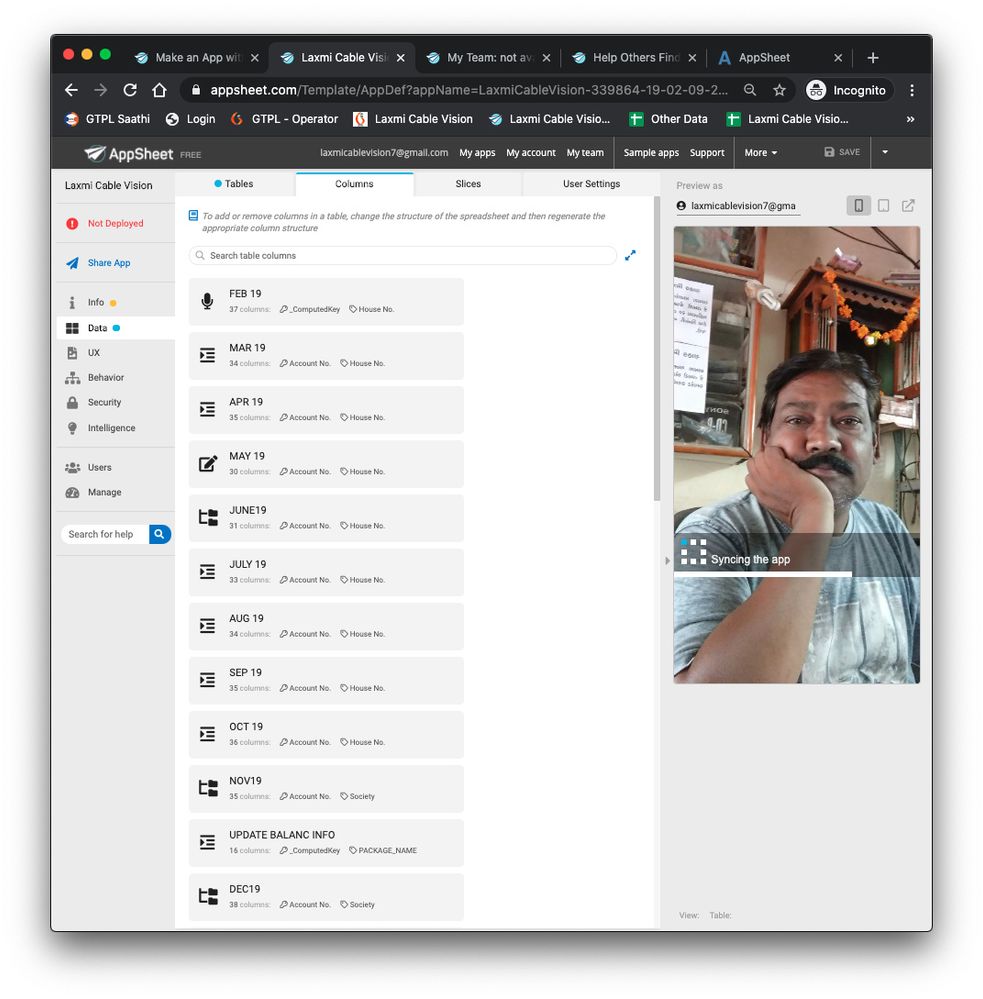Open Manage section in sidebar

coord(104,492)
